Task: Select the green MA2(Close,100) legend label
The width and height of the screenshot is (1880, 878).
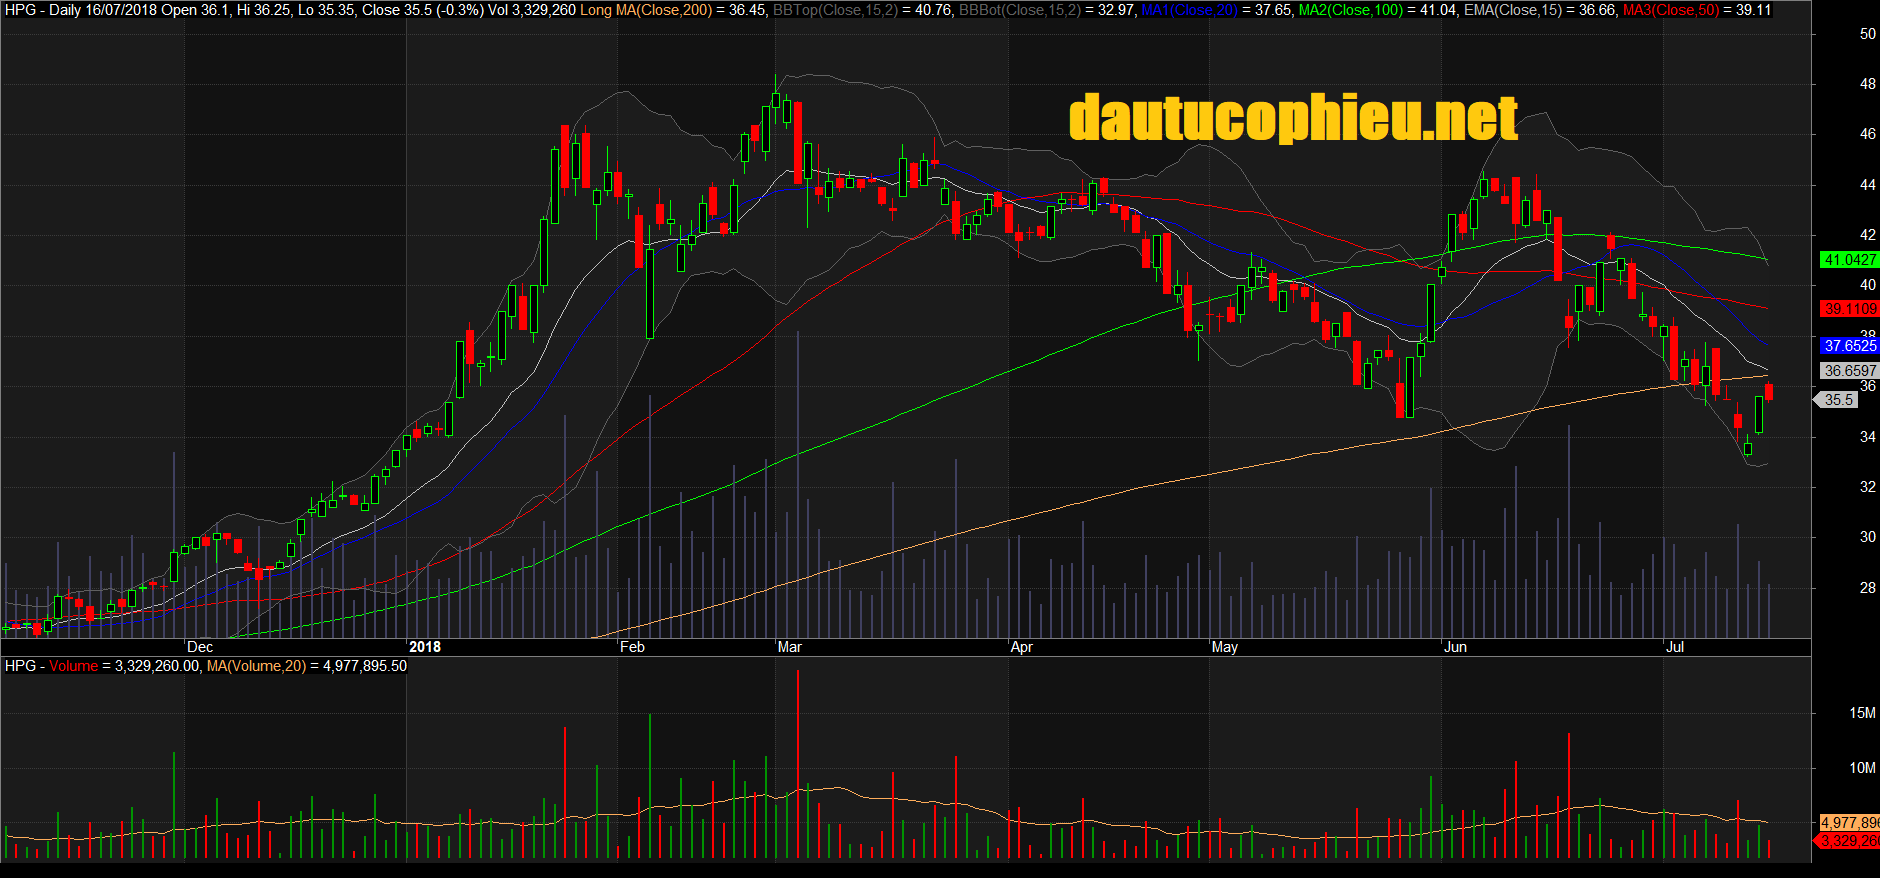Action: 1350,10
